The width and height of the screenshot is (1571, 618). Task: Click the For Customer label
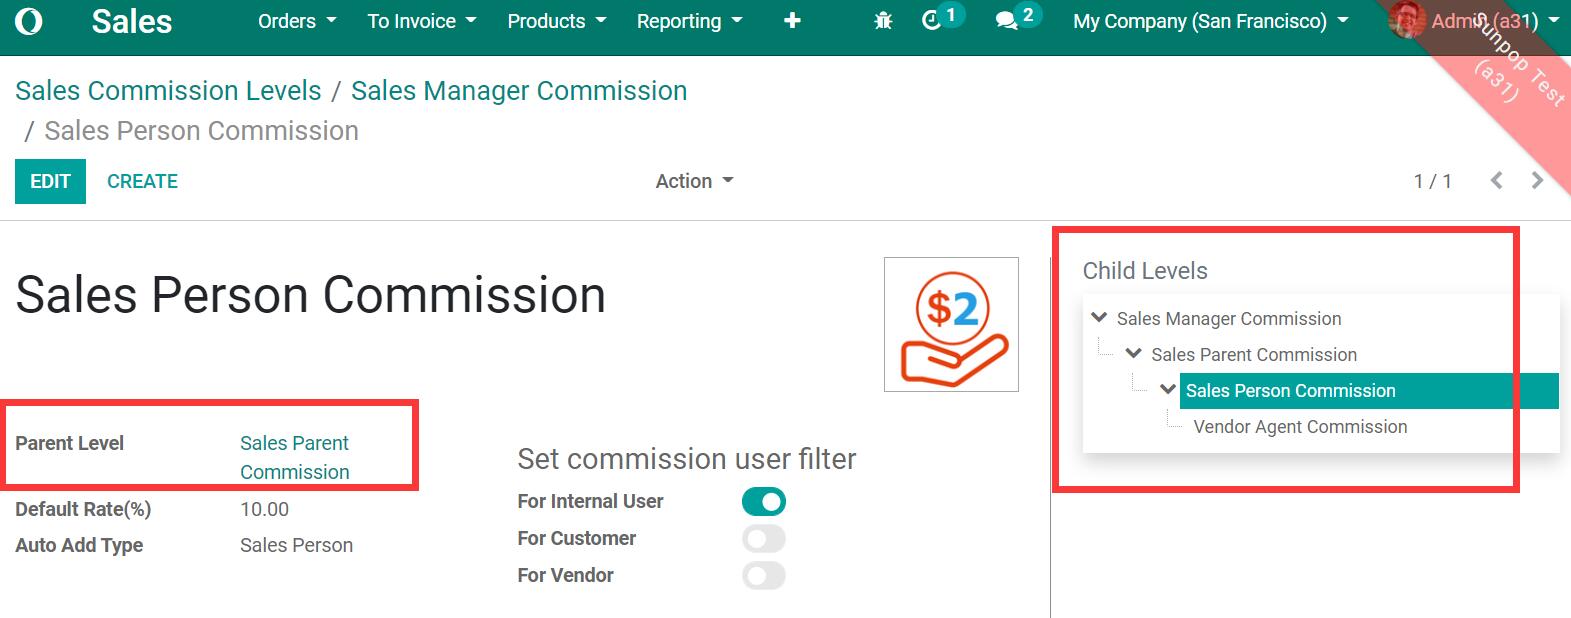click(577, 539)
